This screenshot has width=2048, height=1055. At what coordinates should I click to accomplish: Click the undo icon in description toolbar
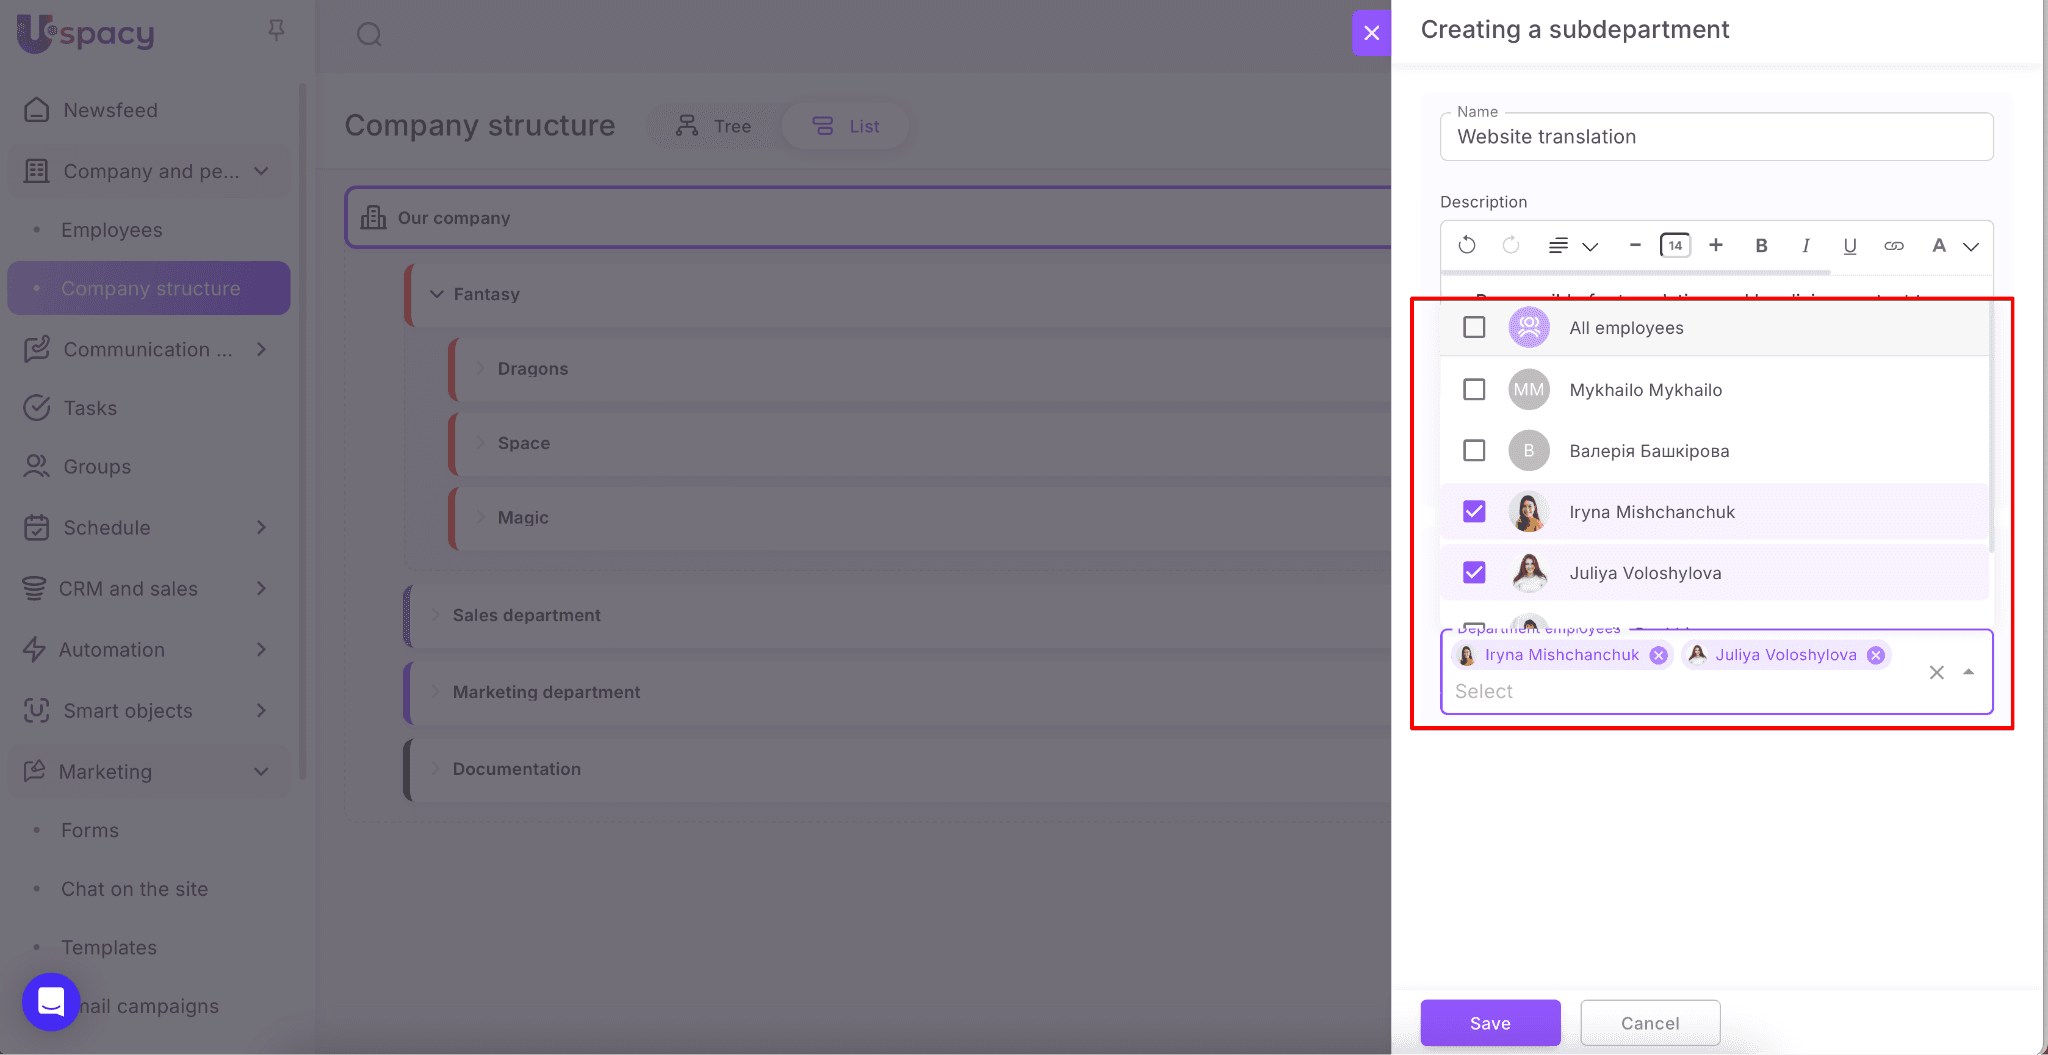[x=1467, y=245]
